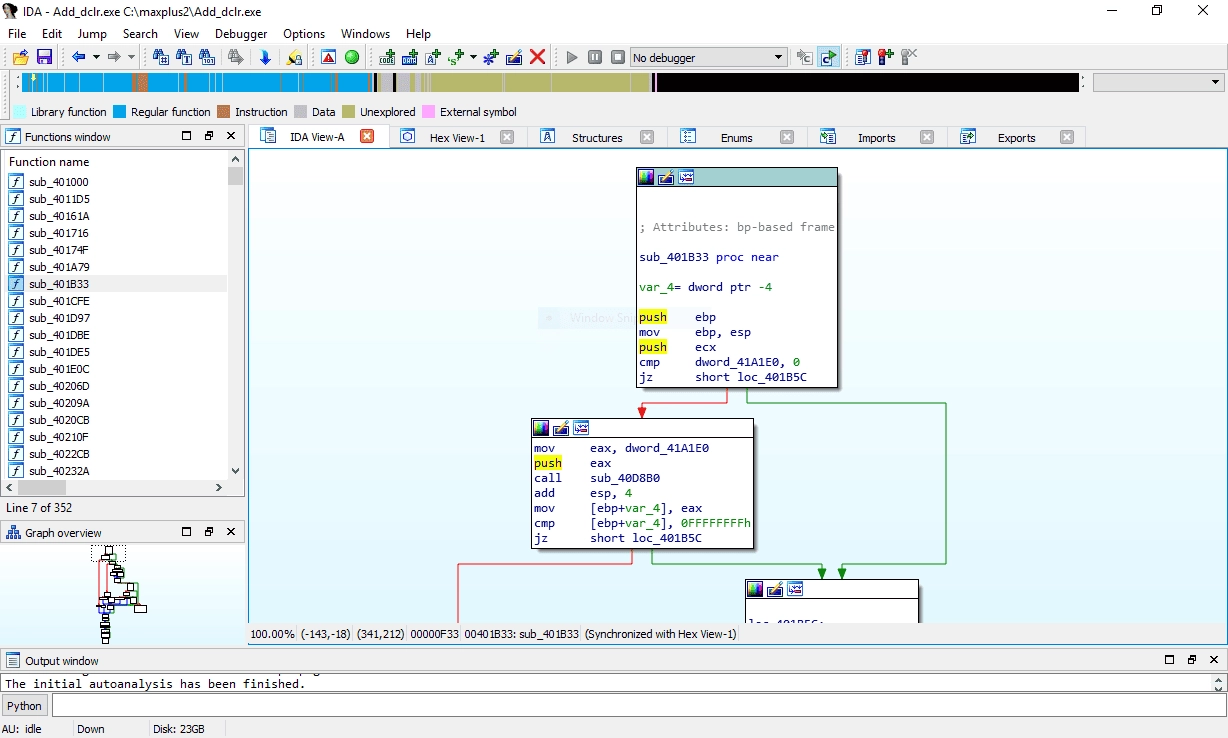Screen dimensions: 1228x738
Task: Close the Output window panel
Action: pyautogui.click(x=1214, y=660)
